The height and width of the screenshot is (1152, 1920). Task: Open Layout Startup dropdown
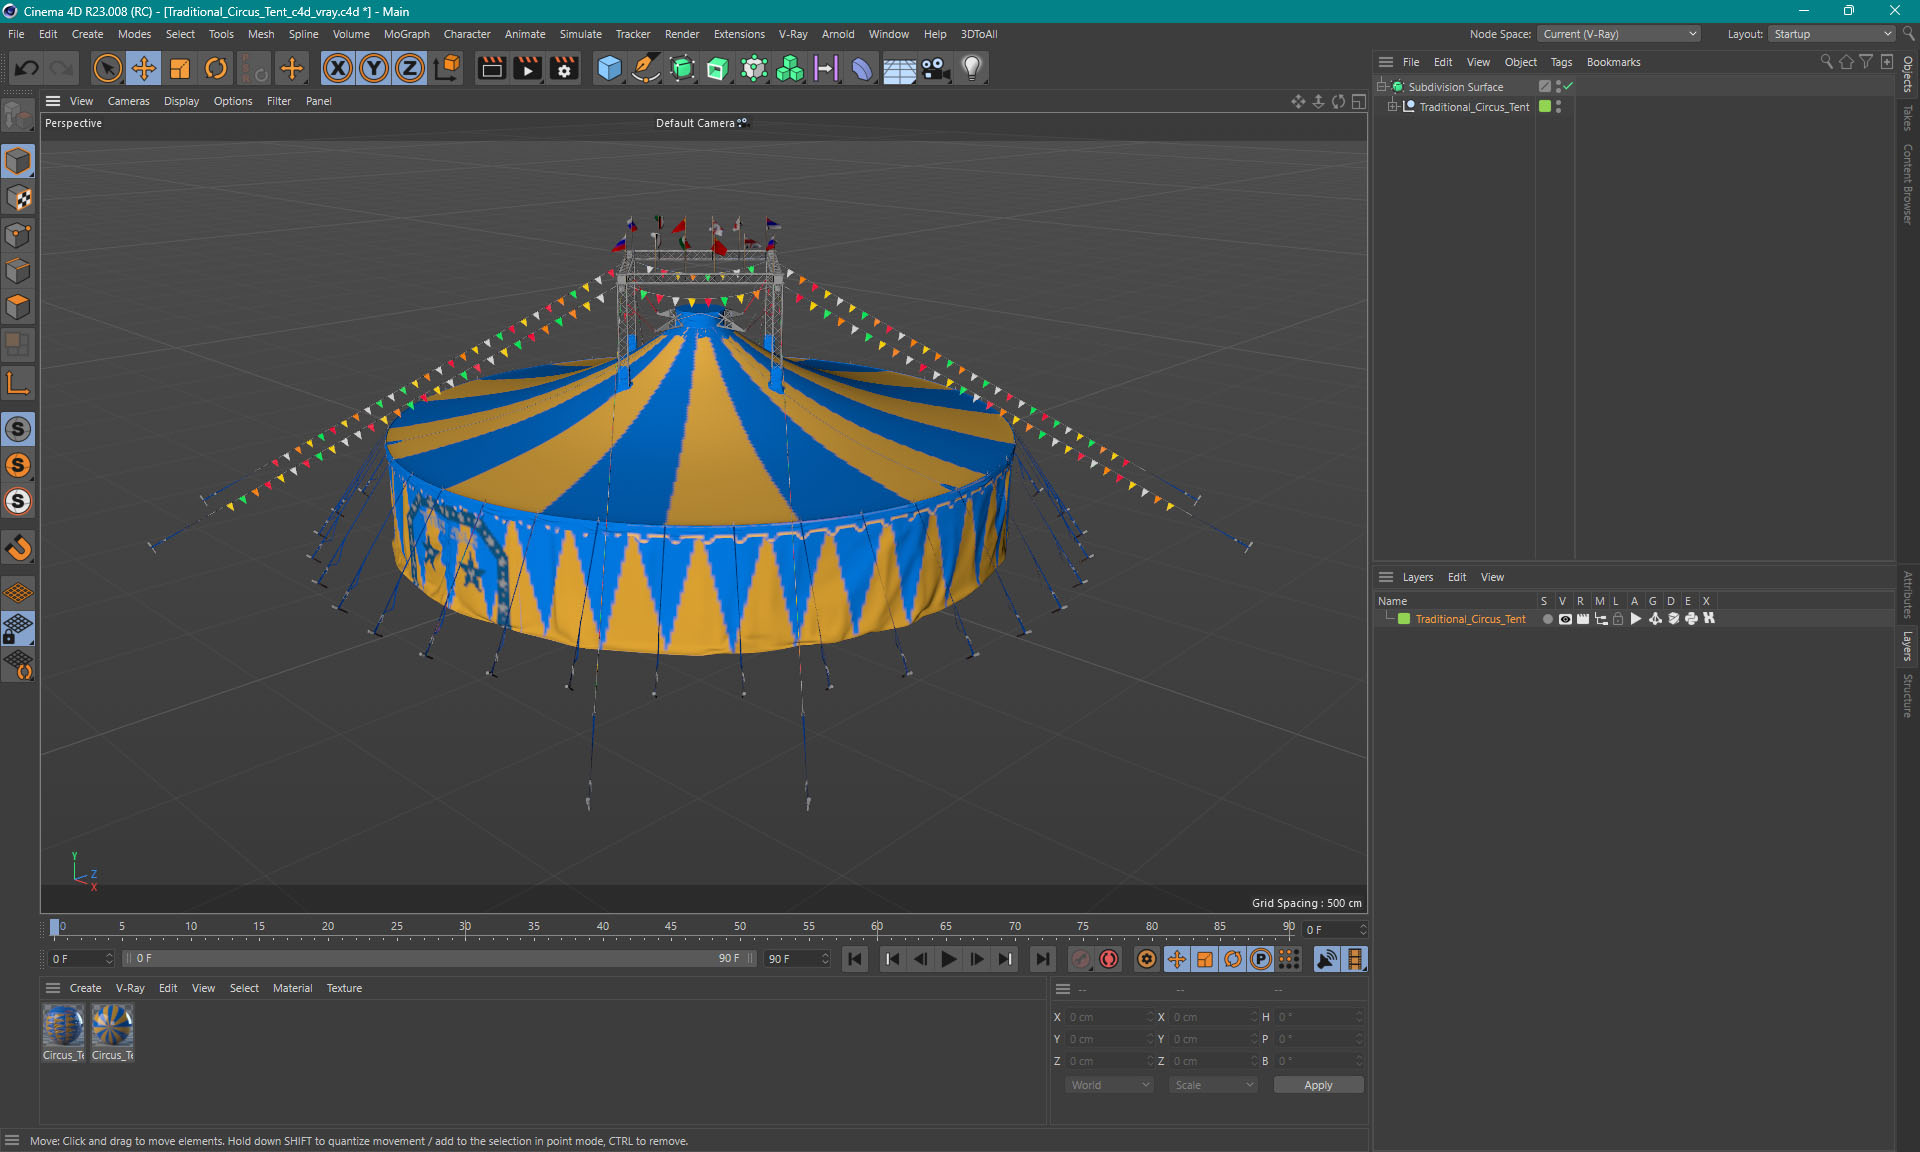coord(1832,34)
